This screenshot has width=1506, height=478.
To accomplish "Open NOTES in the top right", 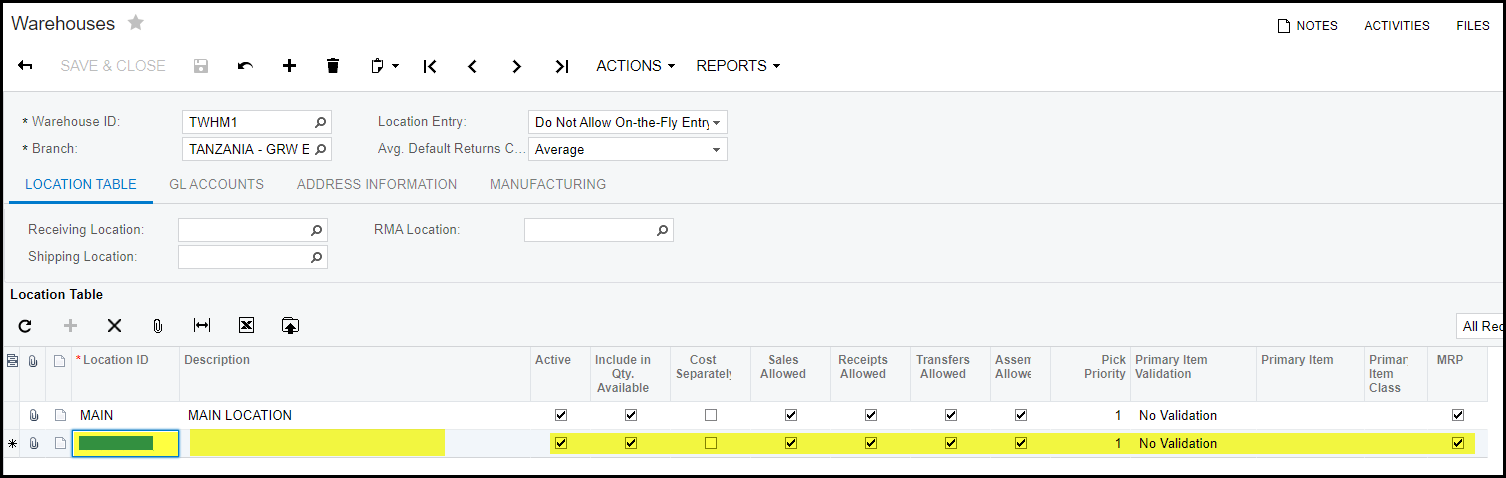I will coord(1307,26).
